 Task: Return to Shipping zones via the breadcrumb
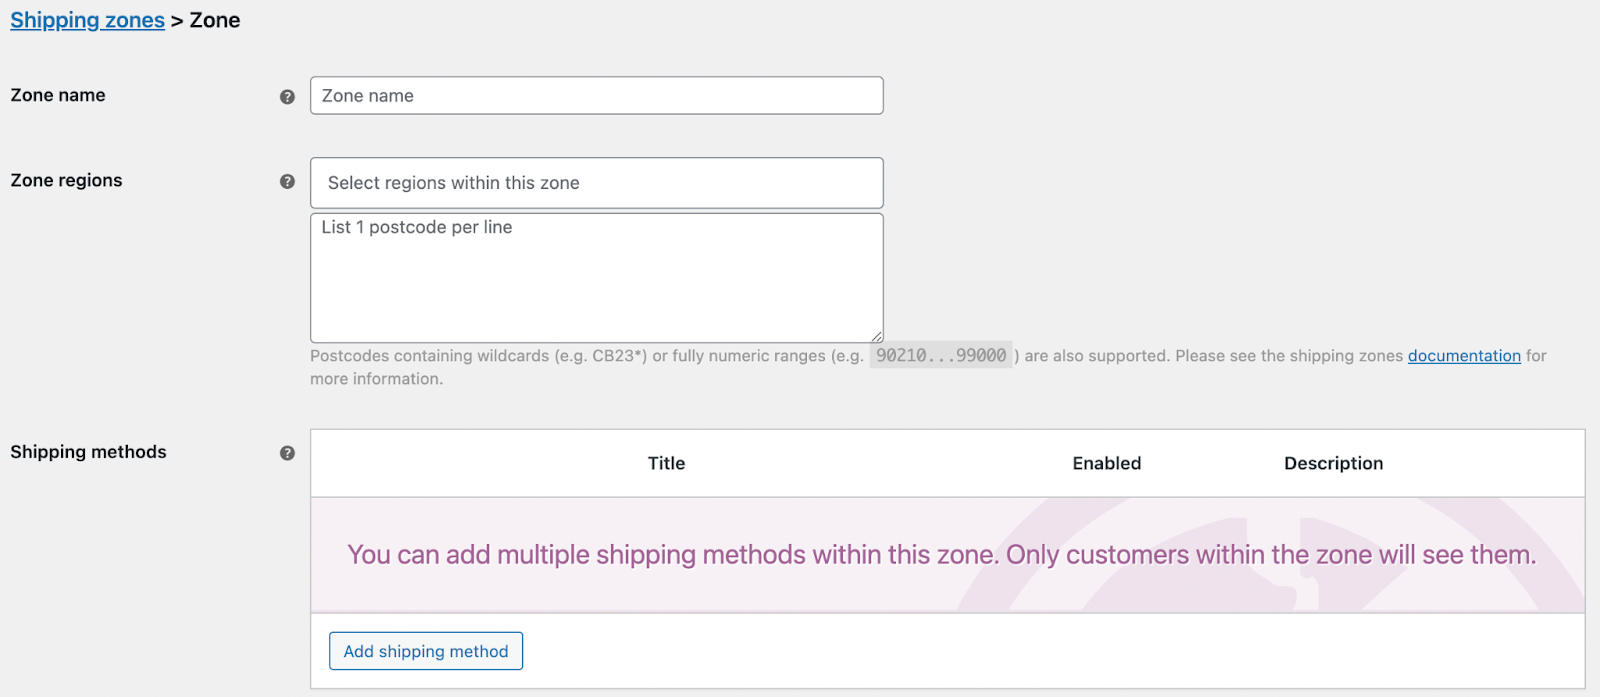(x=87, y=20)
